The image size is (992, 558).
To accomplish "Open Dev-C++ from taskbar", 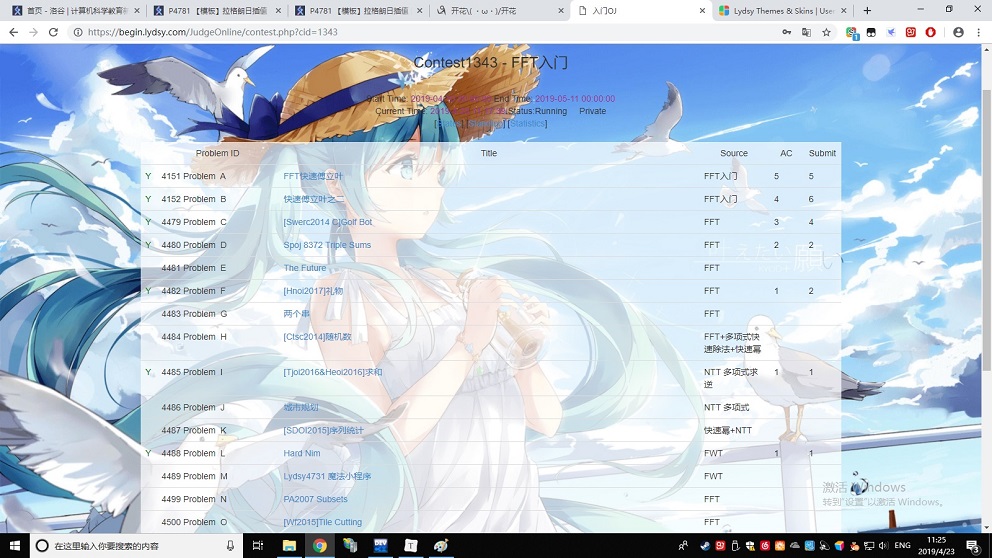I will [x=380, y=545].
